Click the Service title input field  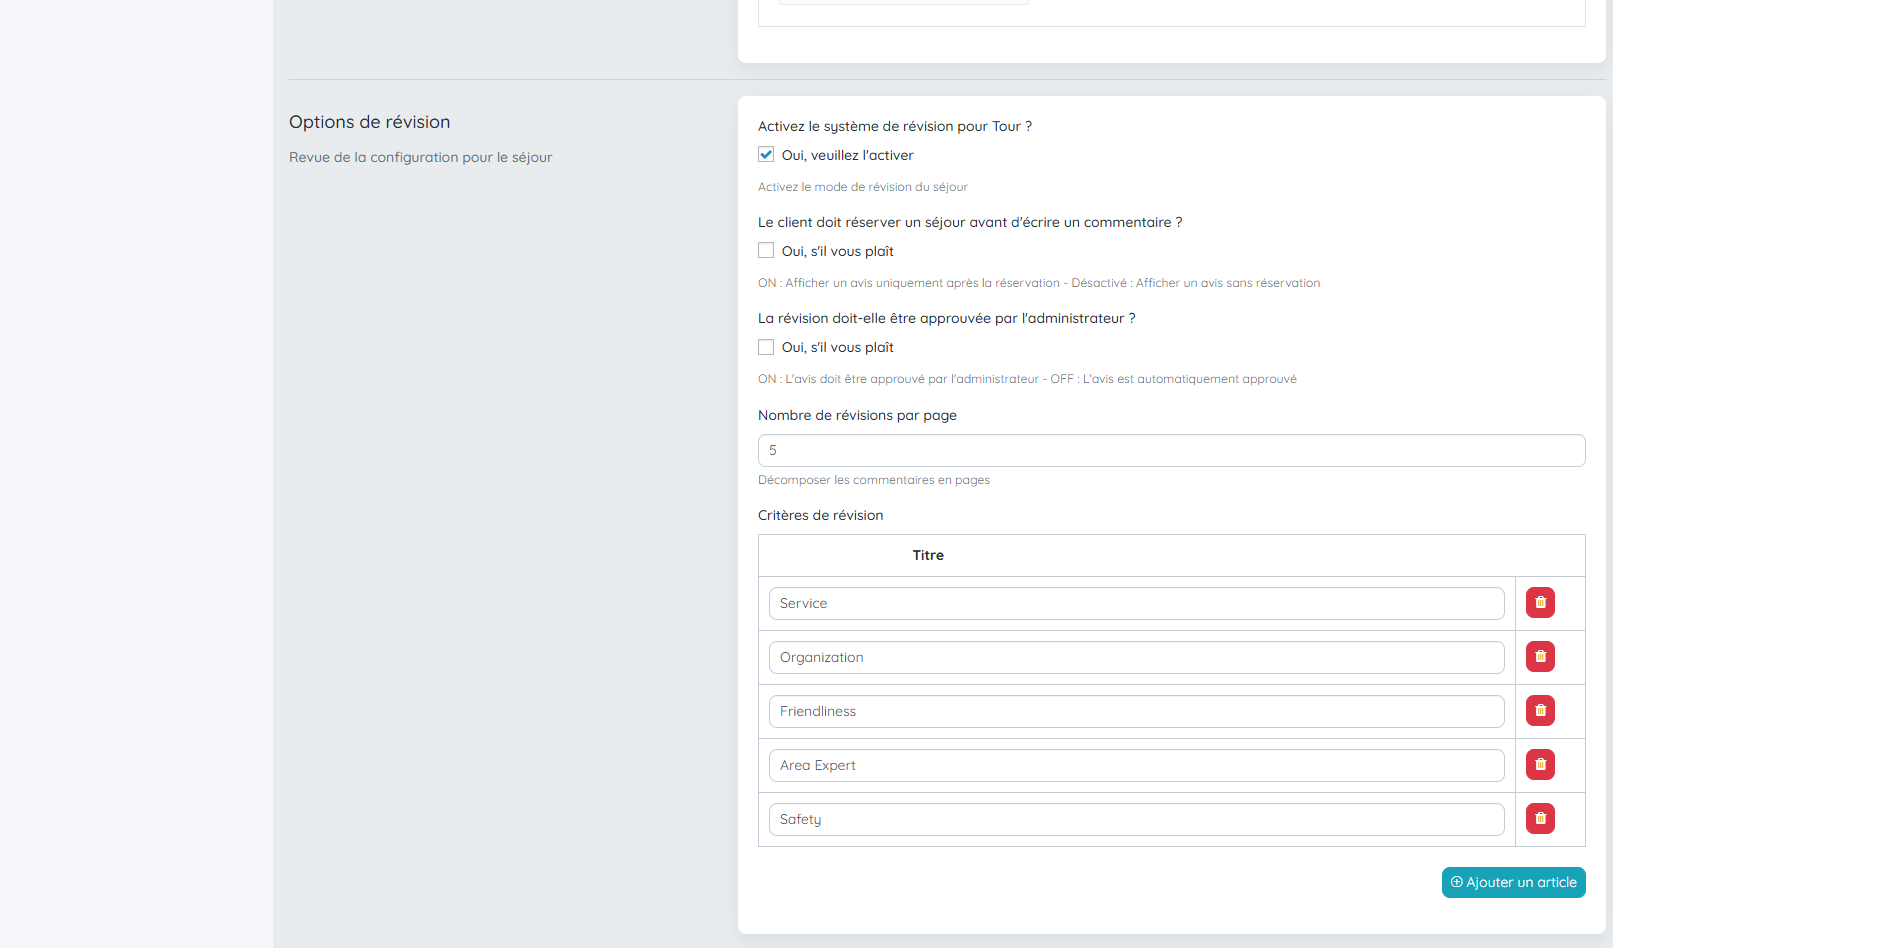pos(1136,604)
